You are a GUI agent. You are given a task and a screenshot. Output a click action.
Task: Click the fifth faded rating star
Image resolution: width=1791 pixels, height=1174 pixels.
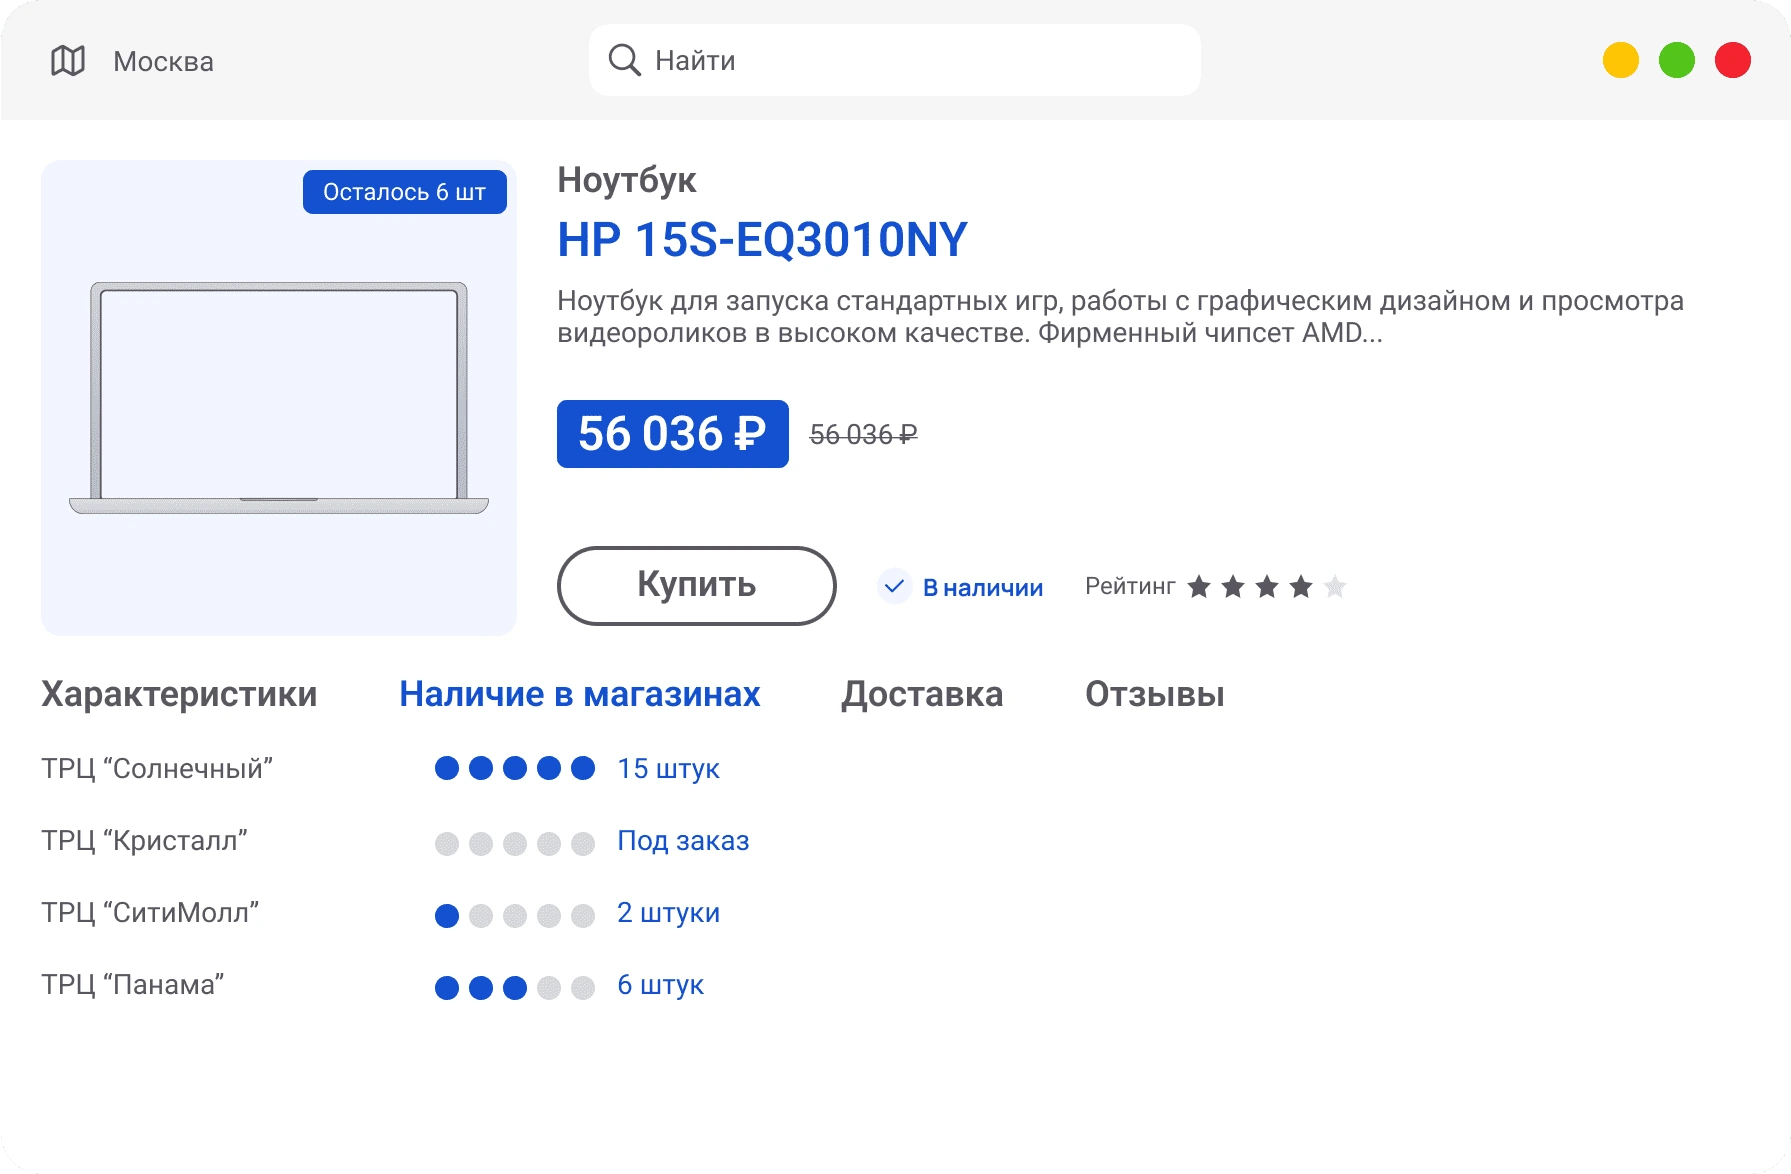(1335, 587)
